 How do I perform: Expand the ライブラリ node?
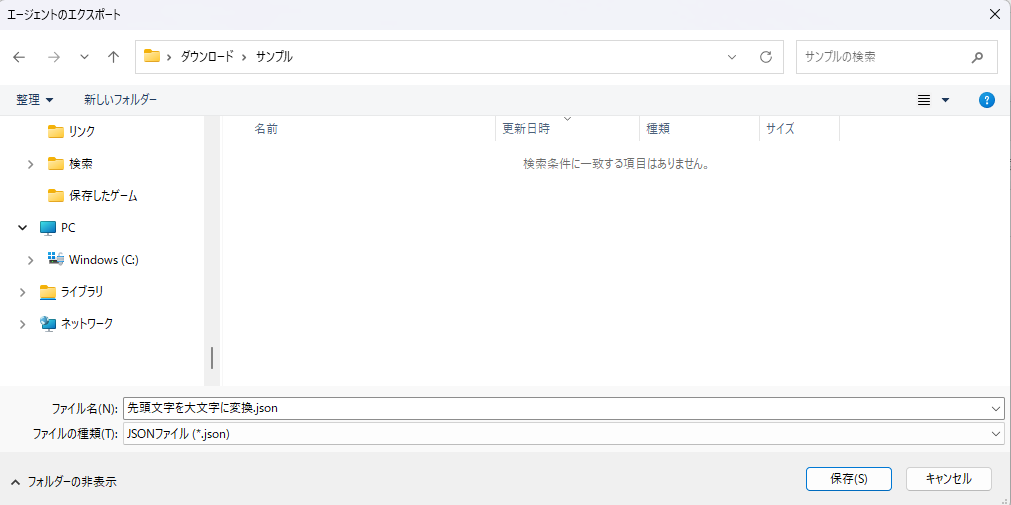23,292
